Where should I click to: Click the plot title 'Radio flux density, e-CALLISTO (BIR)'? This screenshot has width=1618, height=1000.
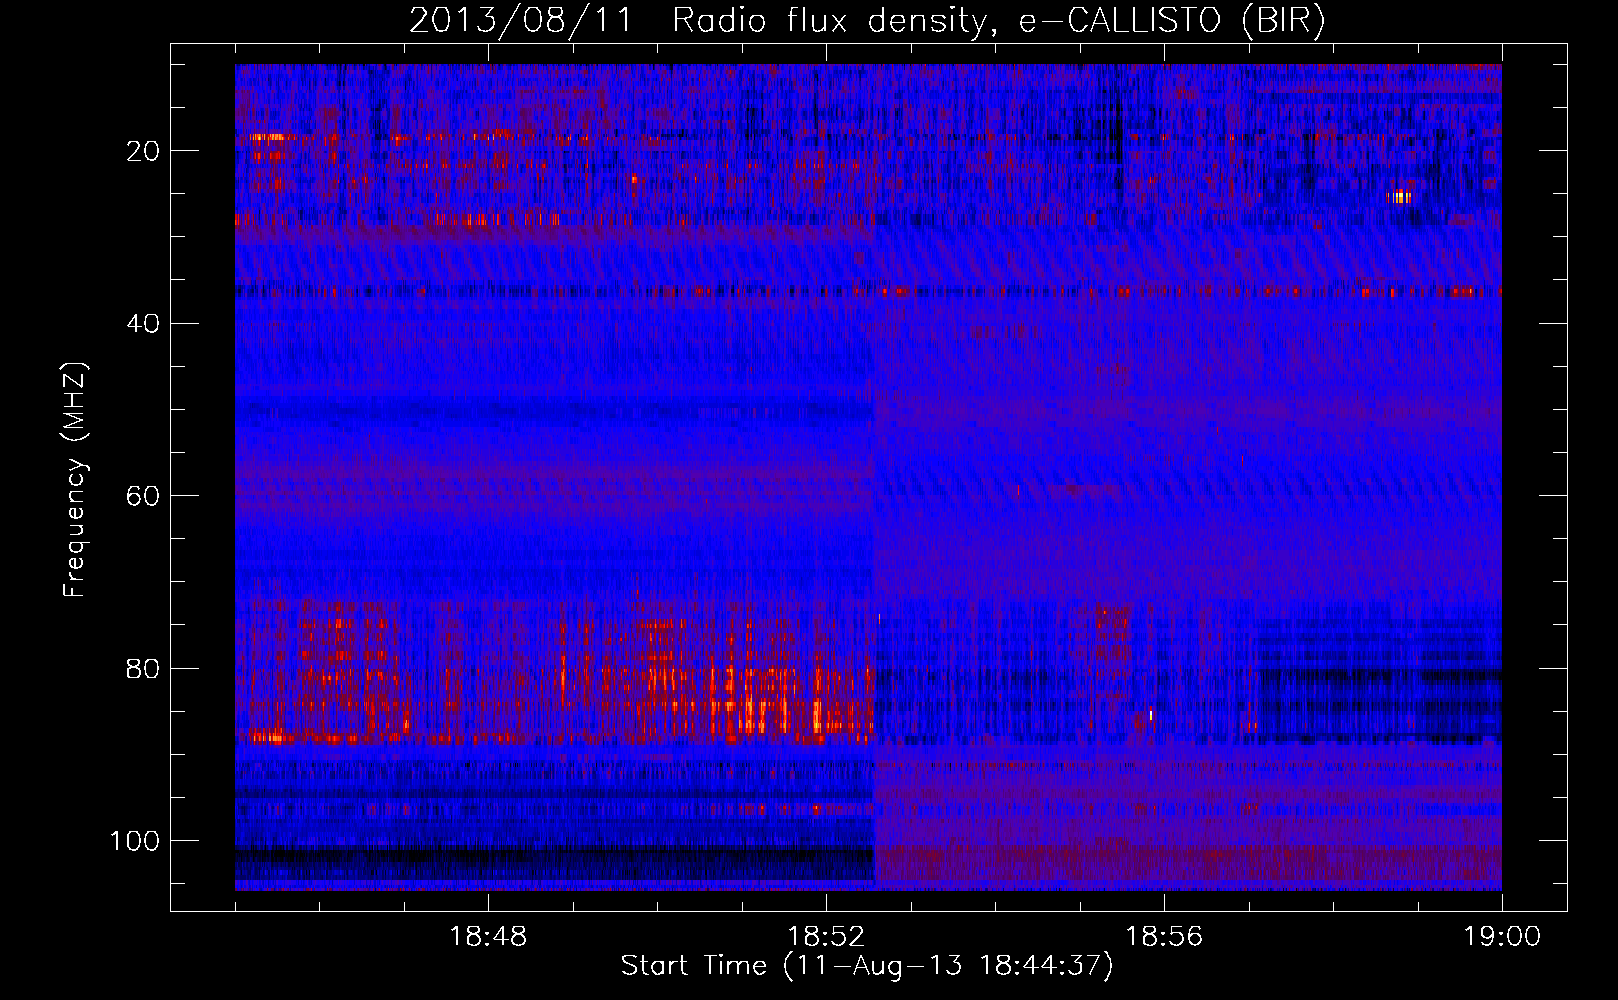click(998, 21)
